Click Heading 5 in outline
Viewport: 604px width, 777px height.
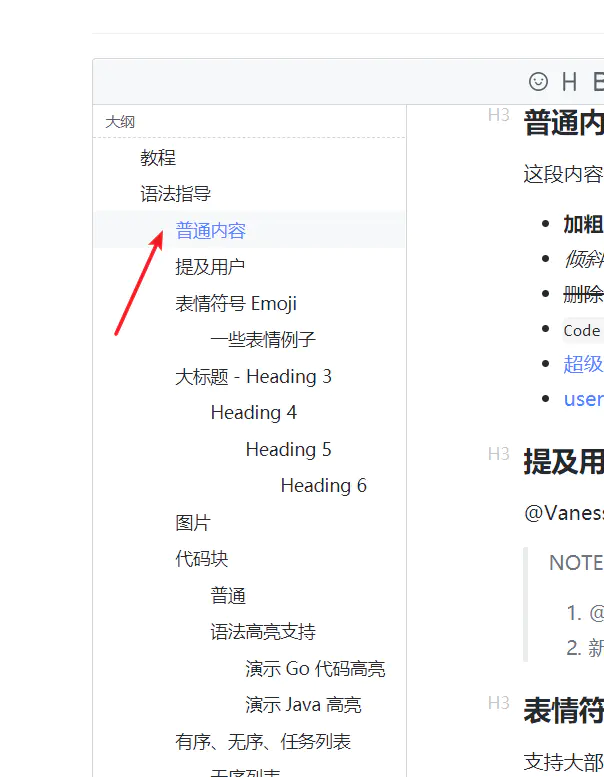coord(288,449)
